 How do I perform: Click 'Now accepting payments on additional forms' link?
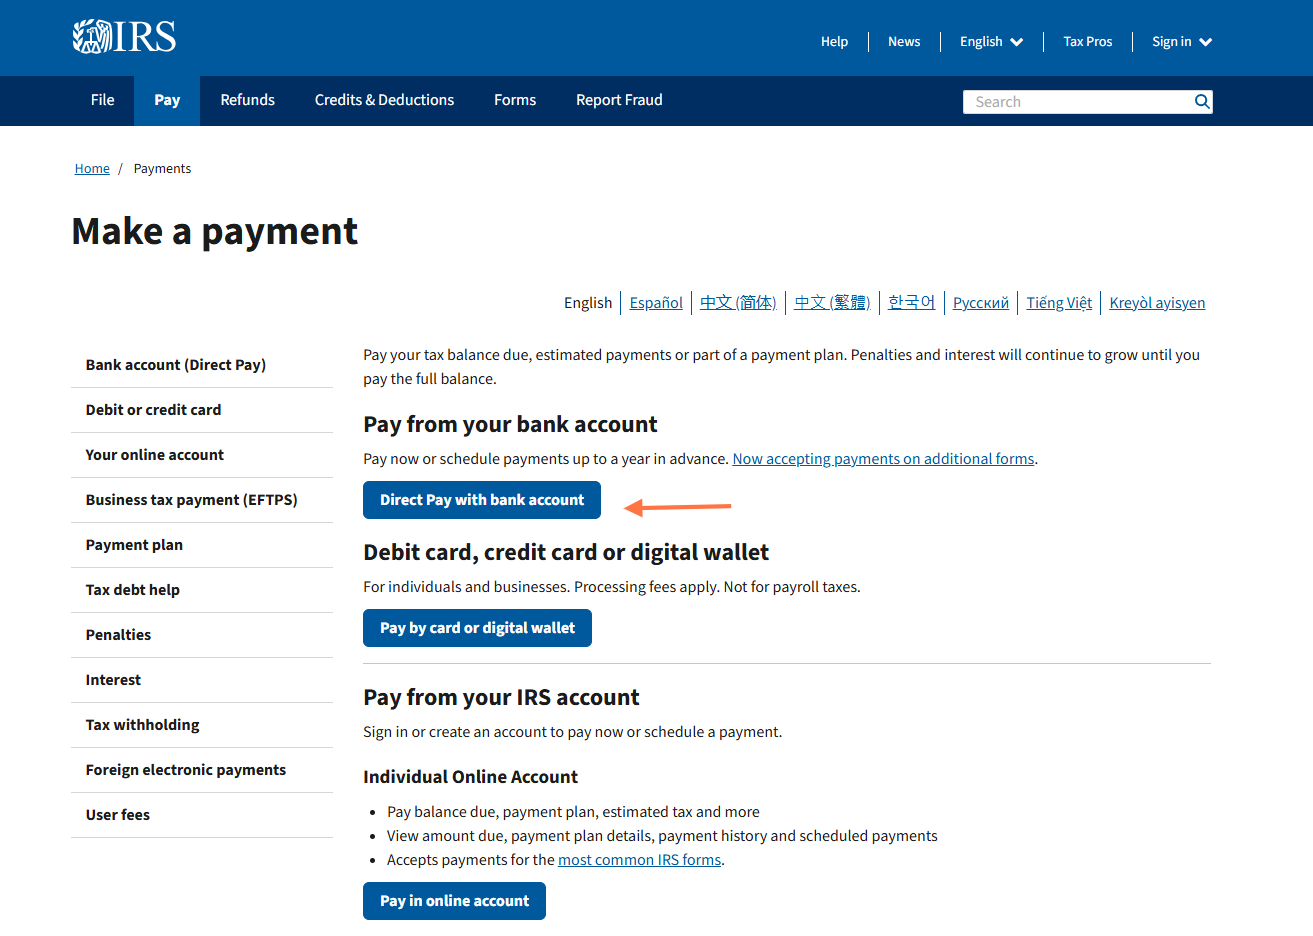(x=883, y=459)
